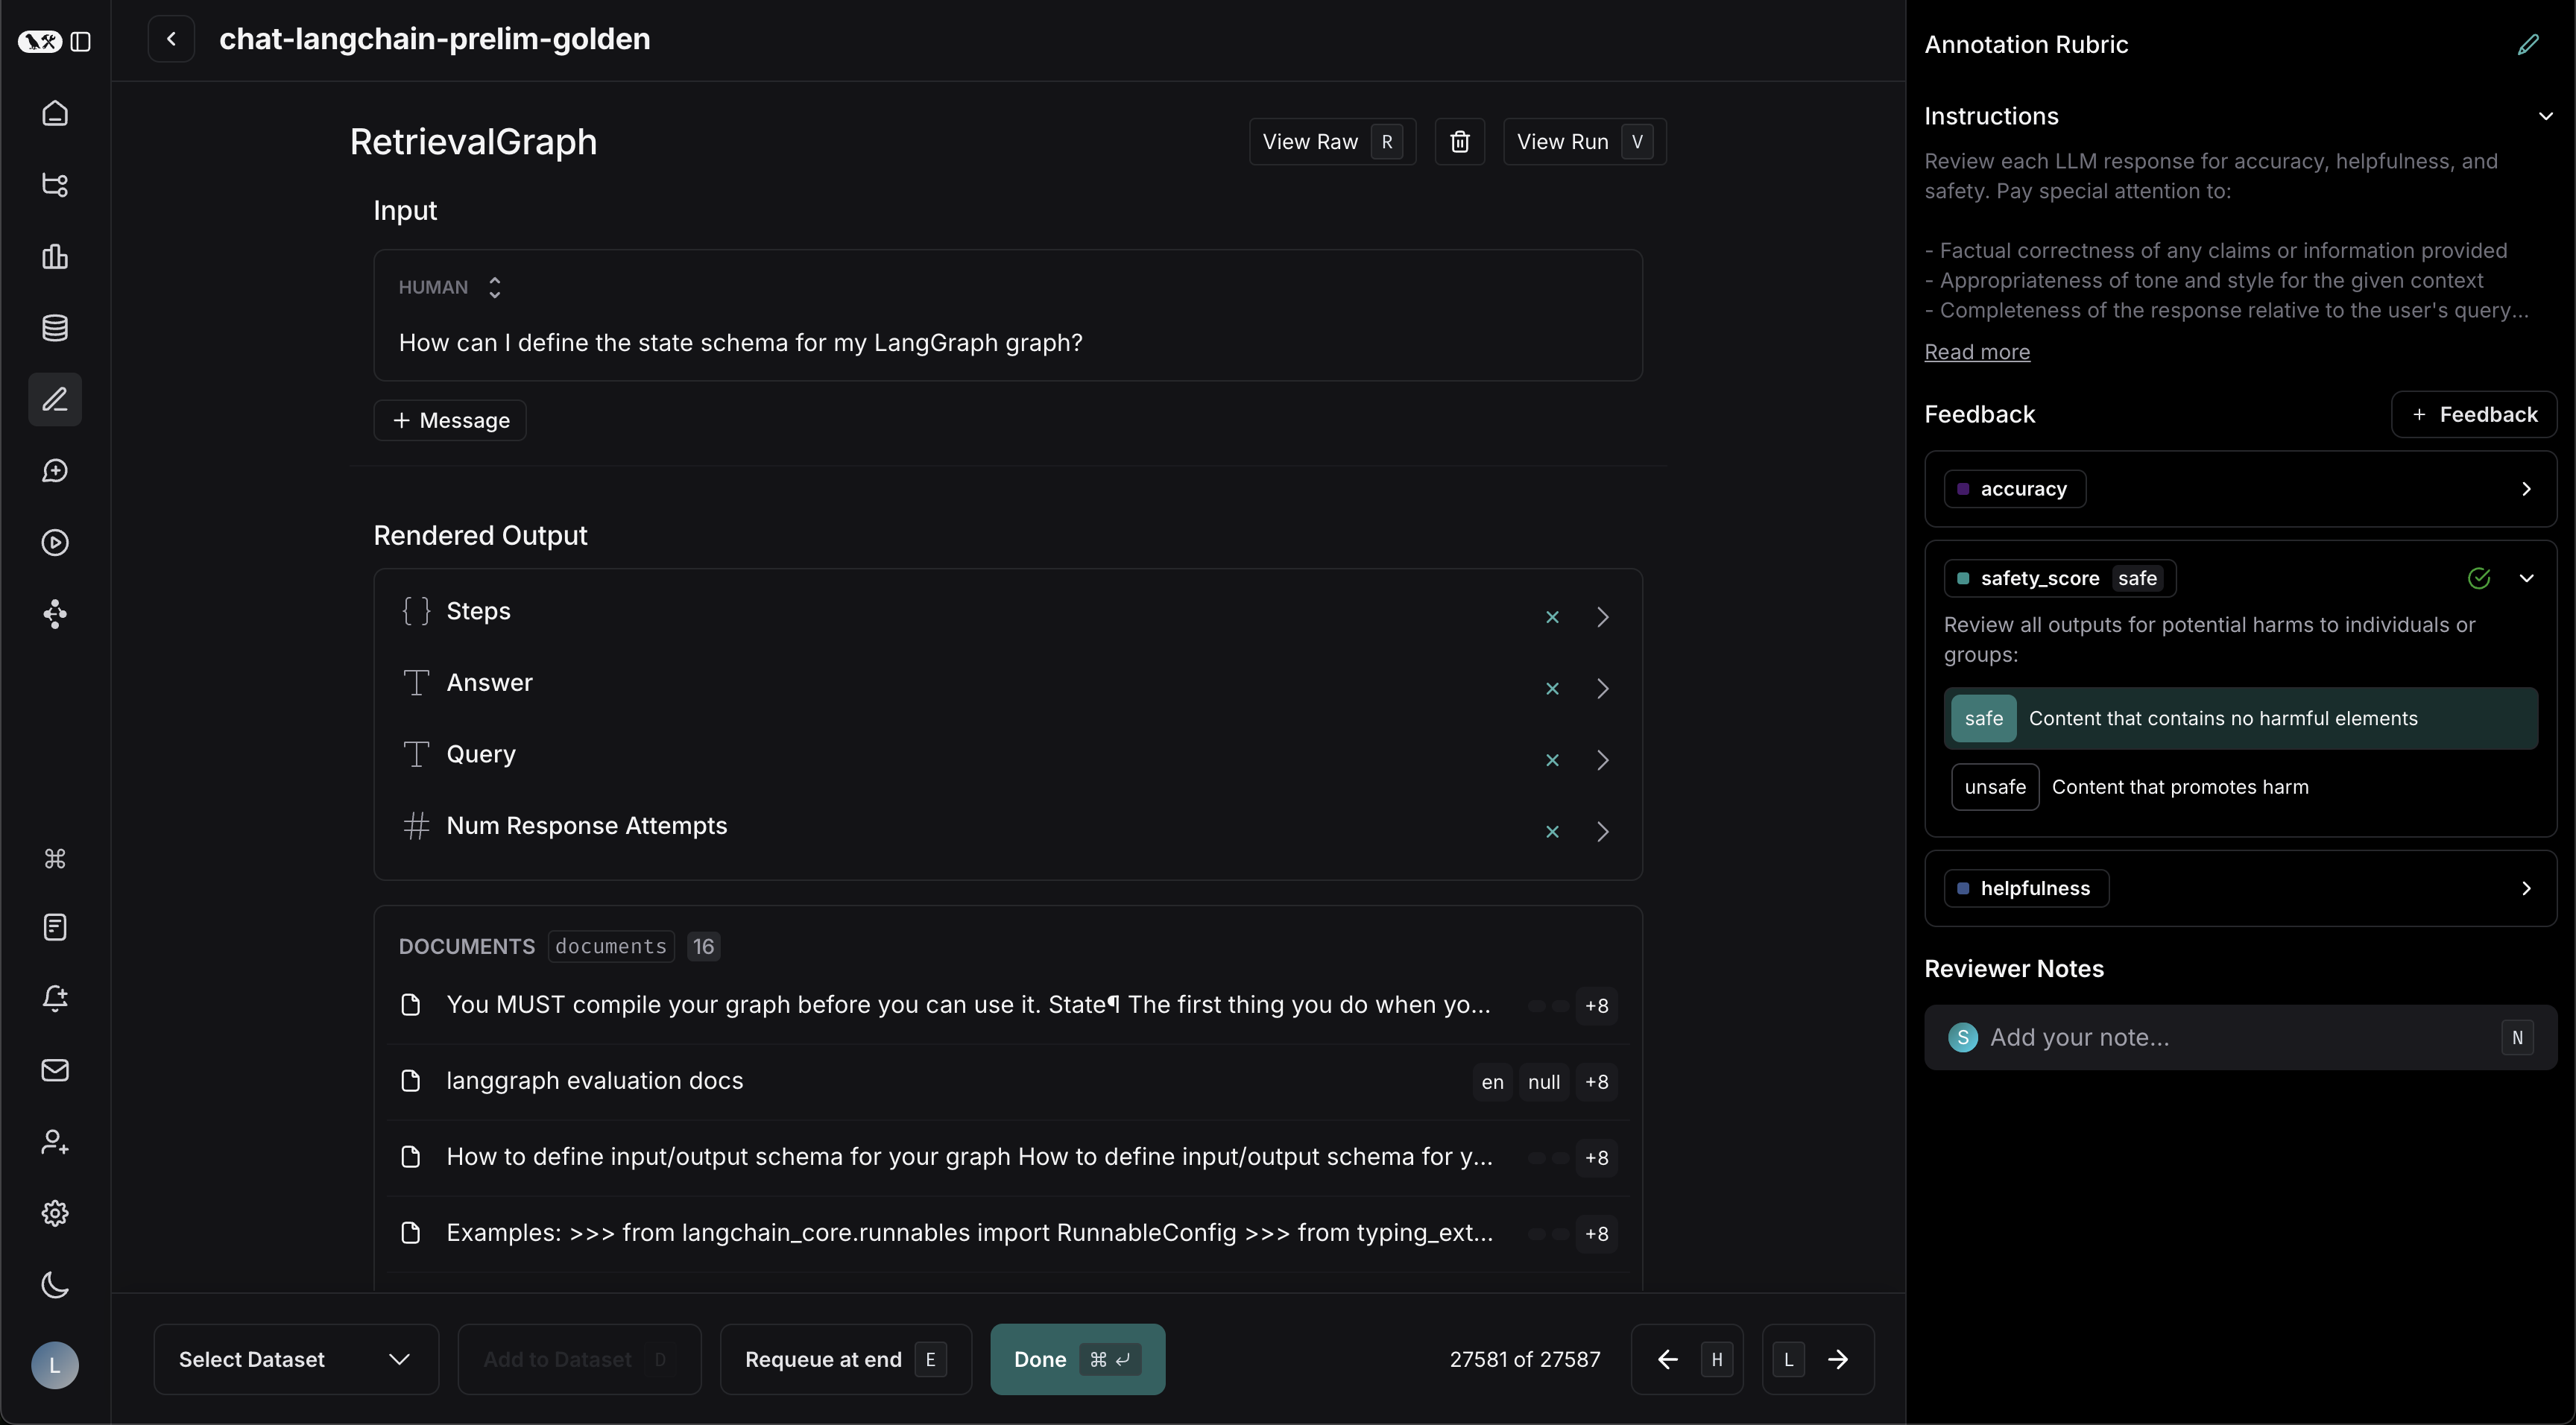Image resolution: width=2576 pixels, height=1425 pixels.
Task: Open the home icon in sidebar
Action: coord(55,113)
